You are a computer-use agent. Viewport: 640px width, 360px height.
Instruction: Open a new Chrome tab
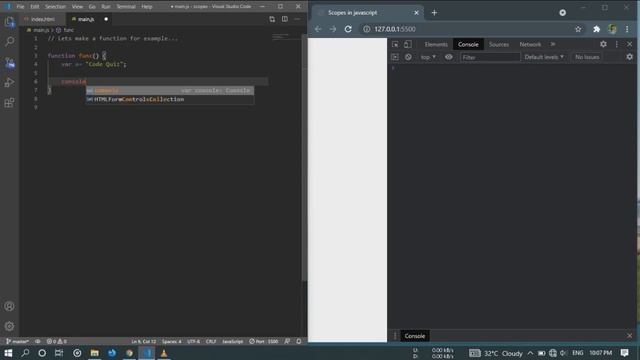click(x=434, y=13)
